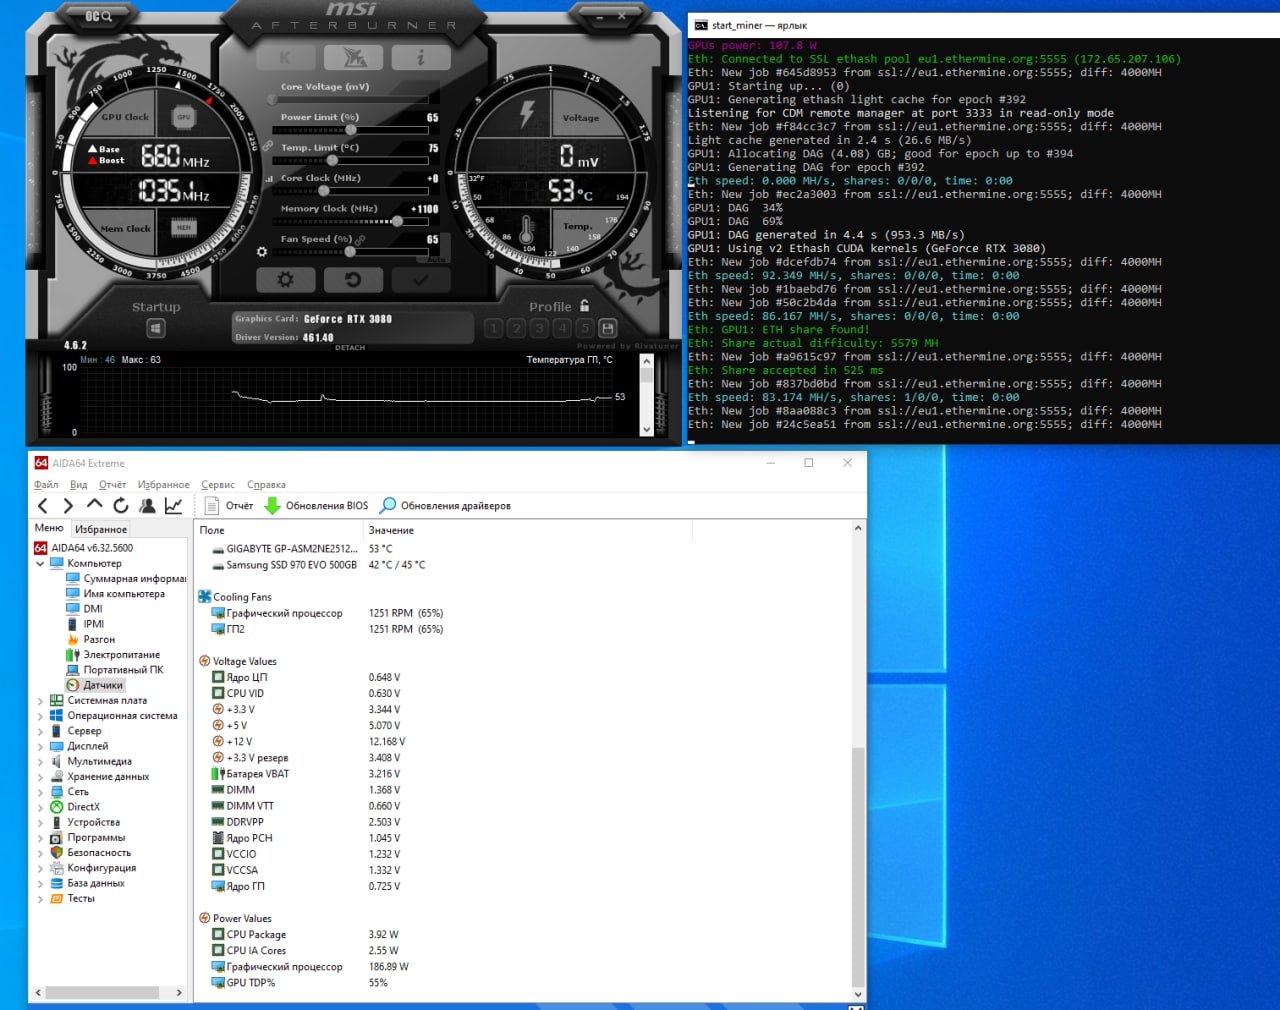Expand the Сервер tree node
The width and height of the screenshot is (1280, 1010).
[x=40, y=731]
